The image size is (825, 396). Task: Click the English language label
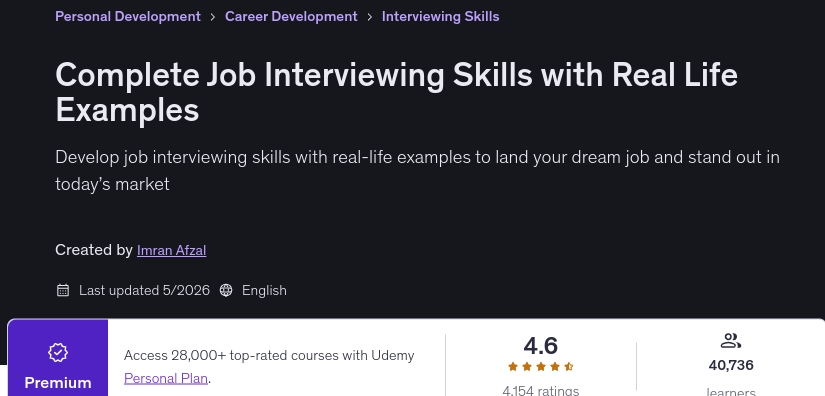point(264,290)
